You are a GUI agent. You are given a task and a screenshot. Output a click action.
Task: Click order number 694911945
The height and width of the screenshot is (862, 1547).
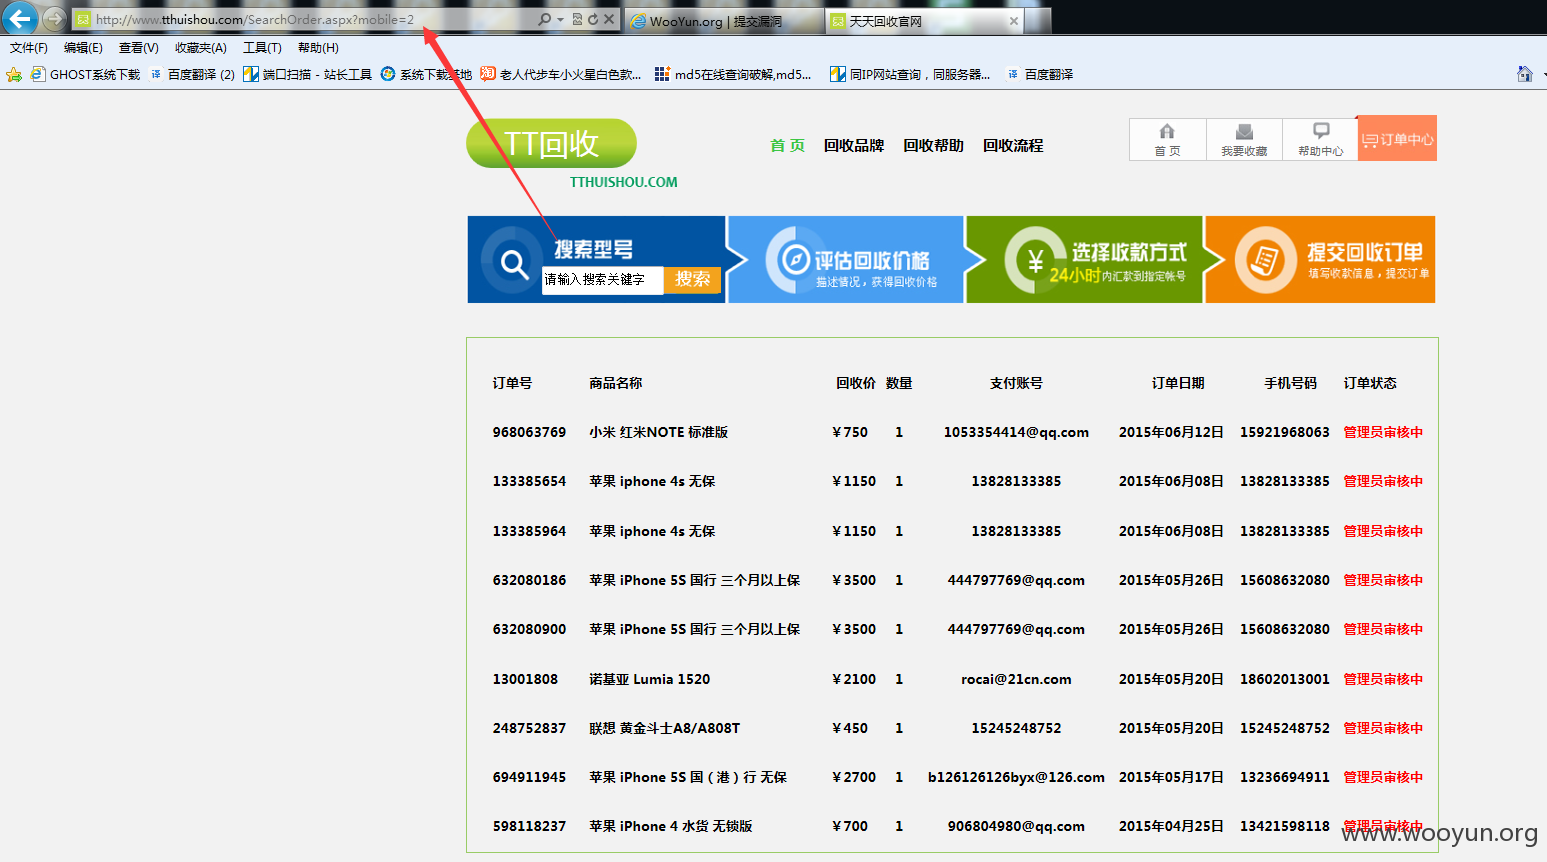(529, 777)
